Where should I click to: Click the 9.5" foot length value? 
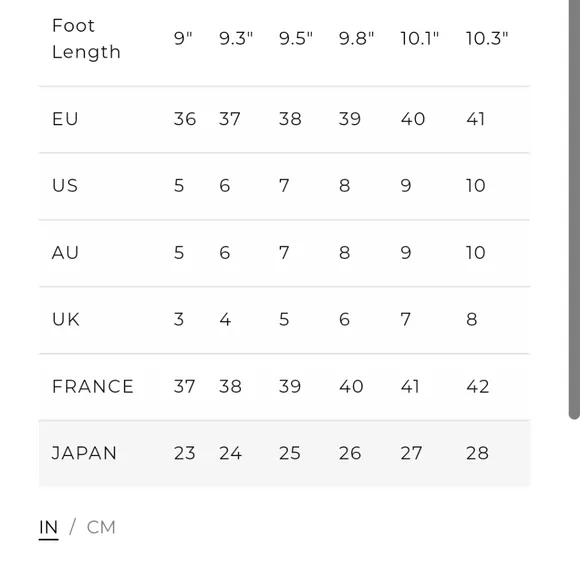[296, 38]
